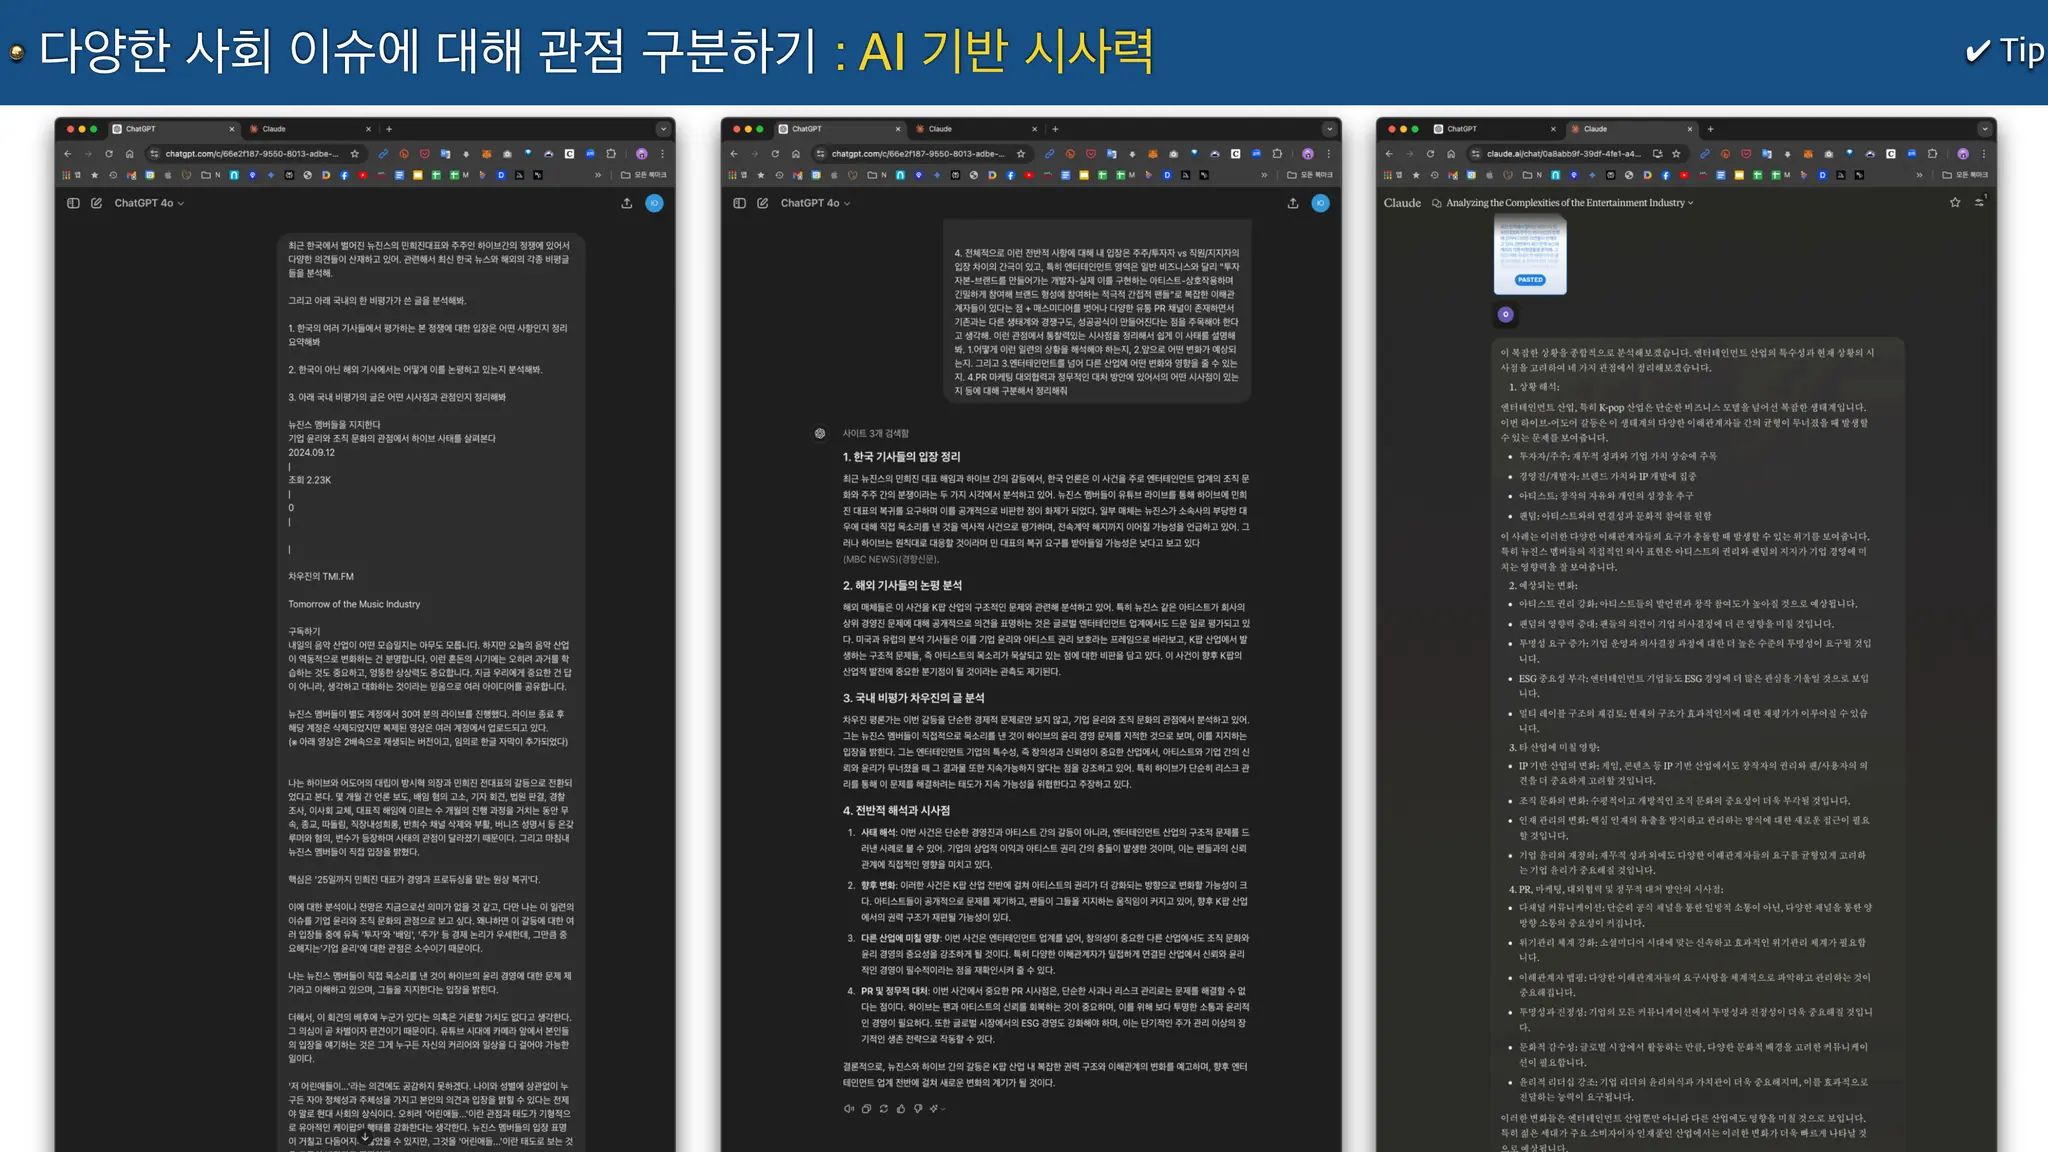Open the Claude chat controls slider icon
This screenshot has height=1152, width=2048.
coord(1980,203)
